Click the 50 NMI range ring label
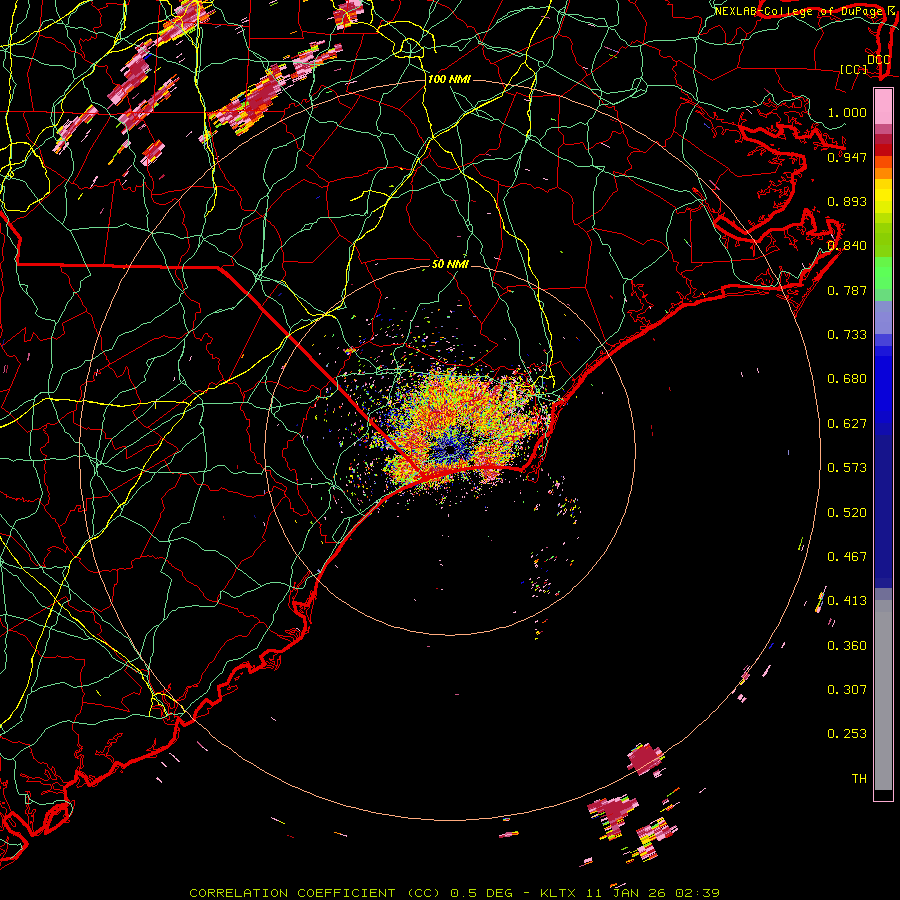 (450, 264)
